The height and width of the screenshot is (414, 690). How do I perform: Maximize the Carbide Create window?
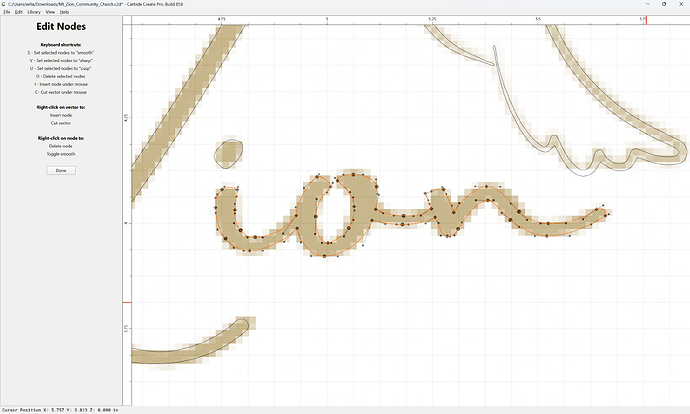pos(664,4)
